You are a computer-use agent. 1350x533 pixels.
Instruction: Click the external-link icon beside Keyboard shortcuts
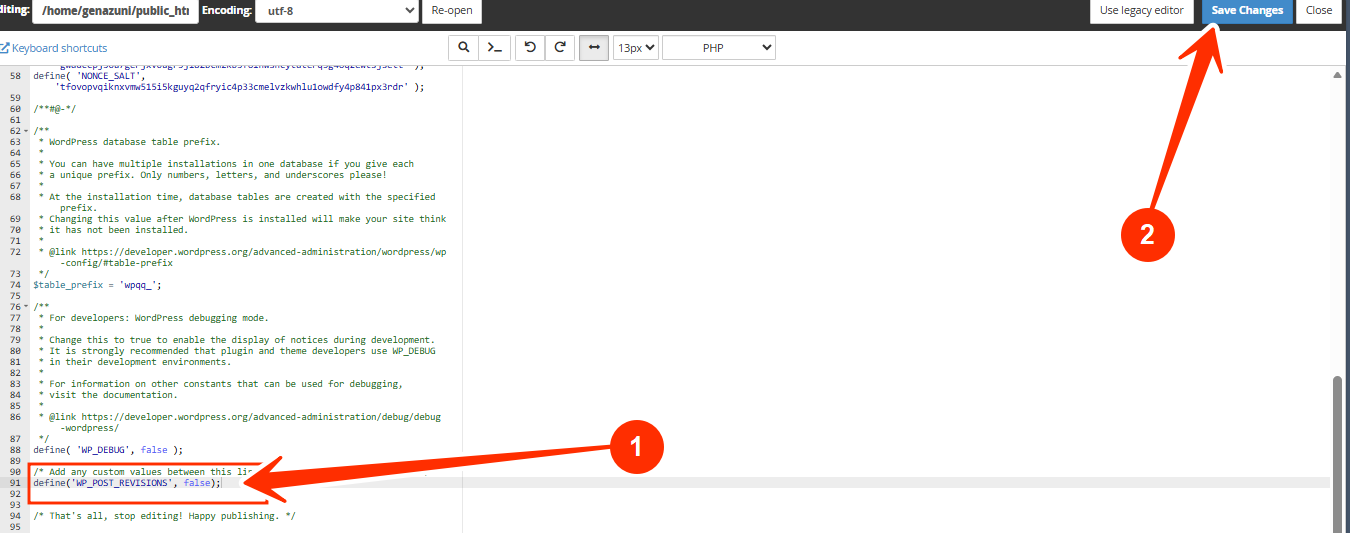tap(5, 48)
